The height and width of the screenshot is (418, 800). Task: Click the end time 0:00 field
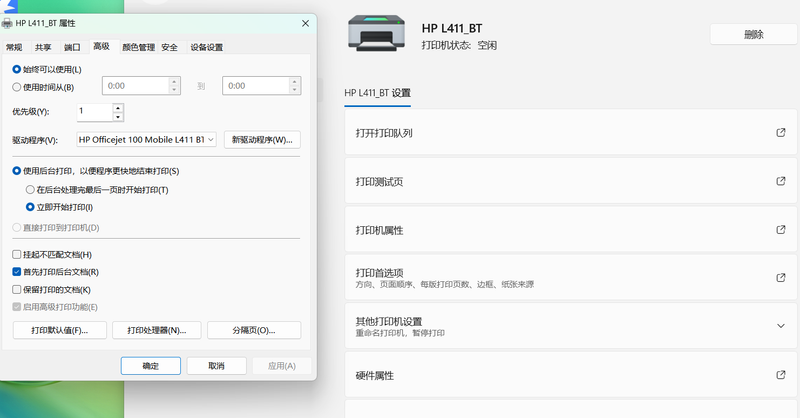pyautogui.click(x=256, y=86)
